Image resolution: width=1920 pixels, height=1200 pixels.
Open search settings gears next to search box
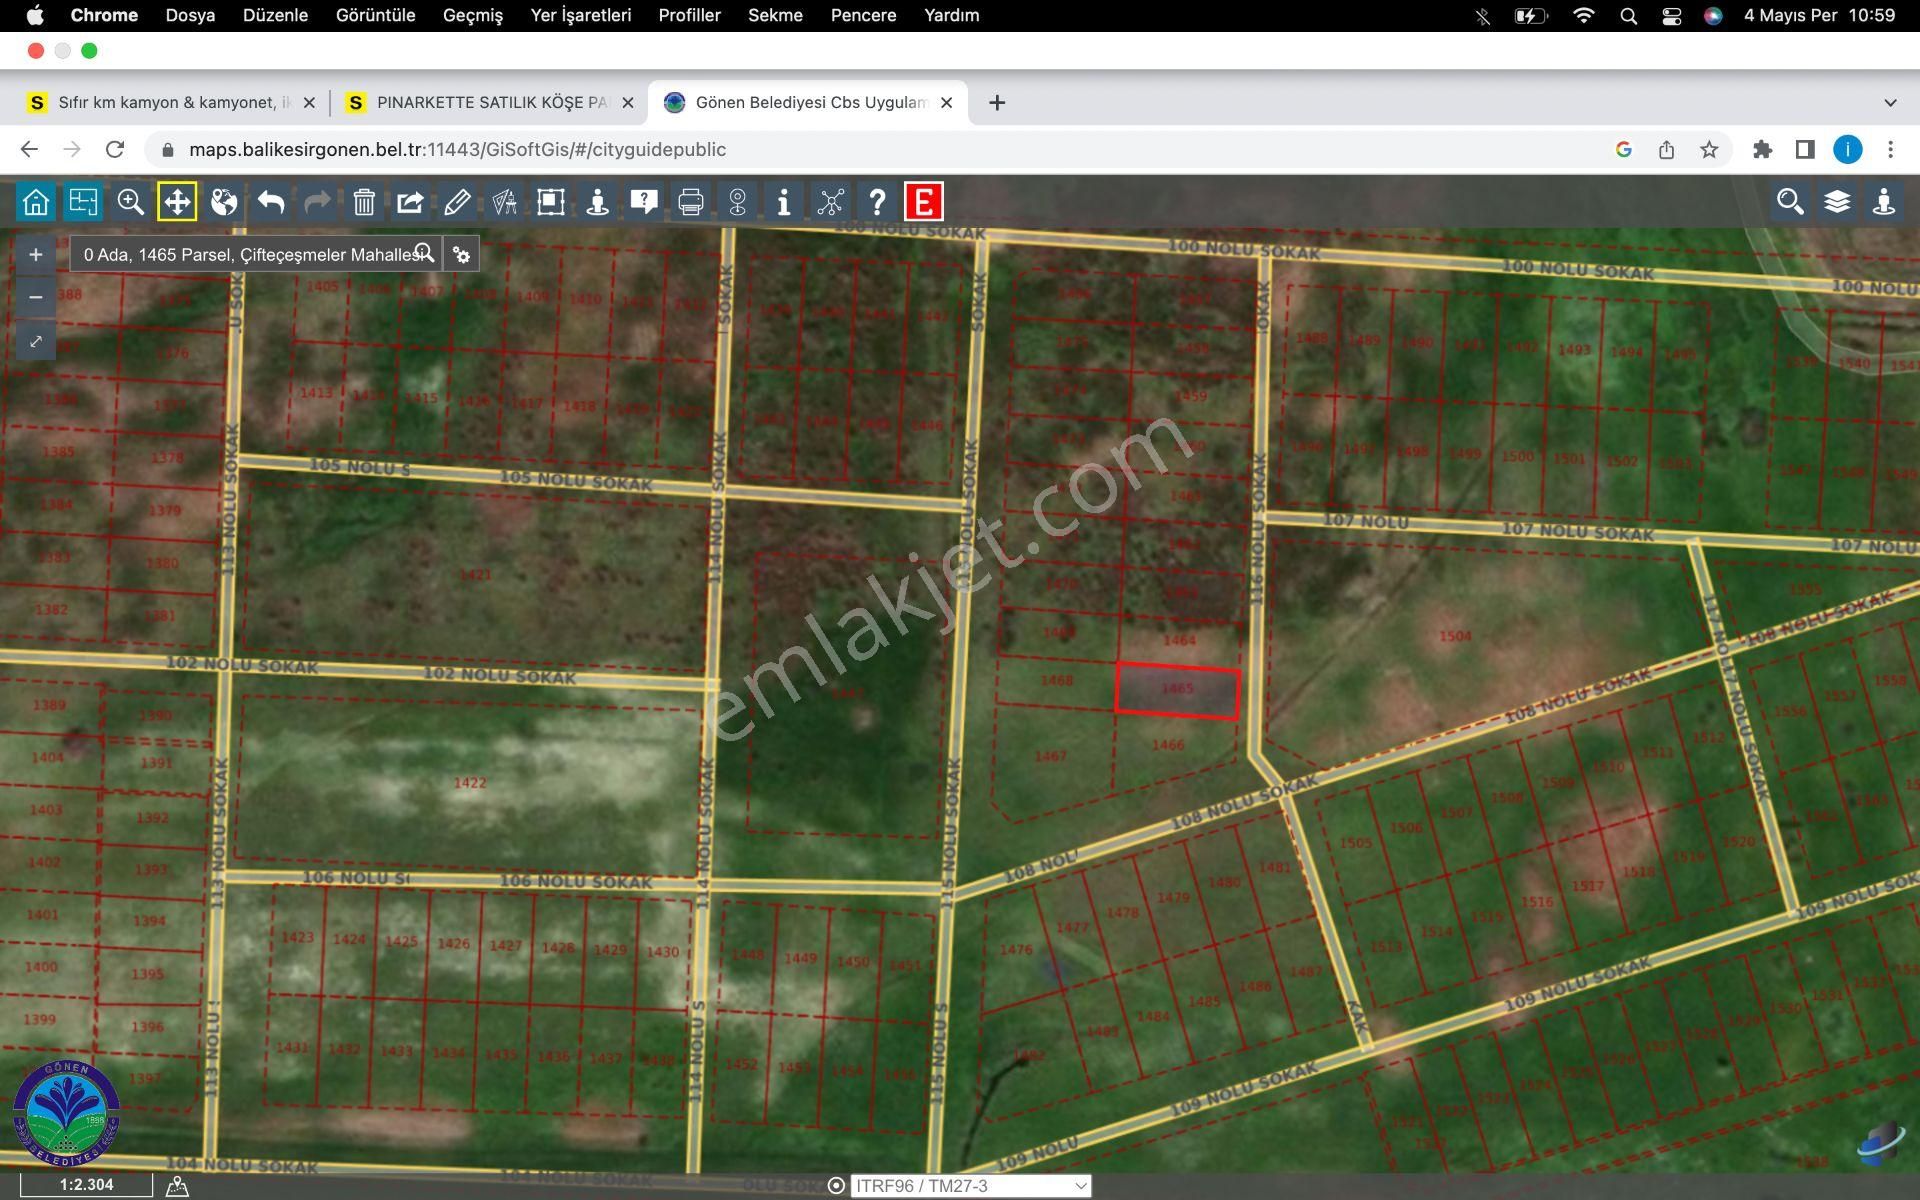[x=461, y=254]
